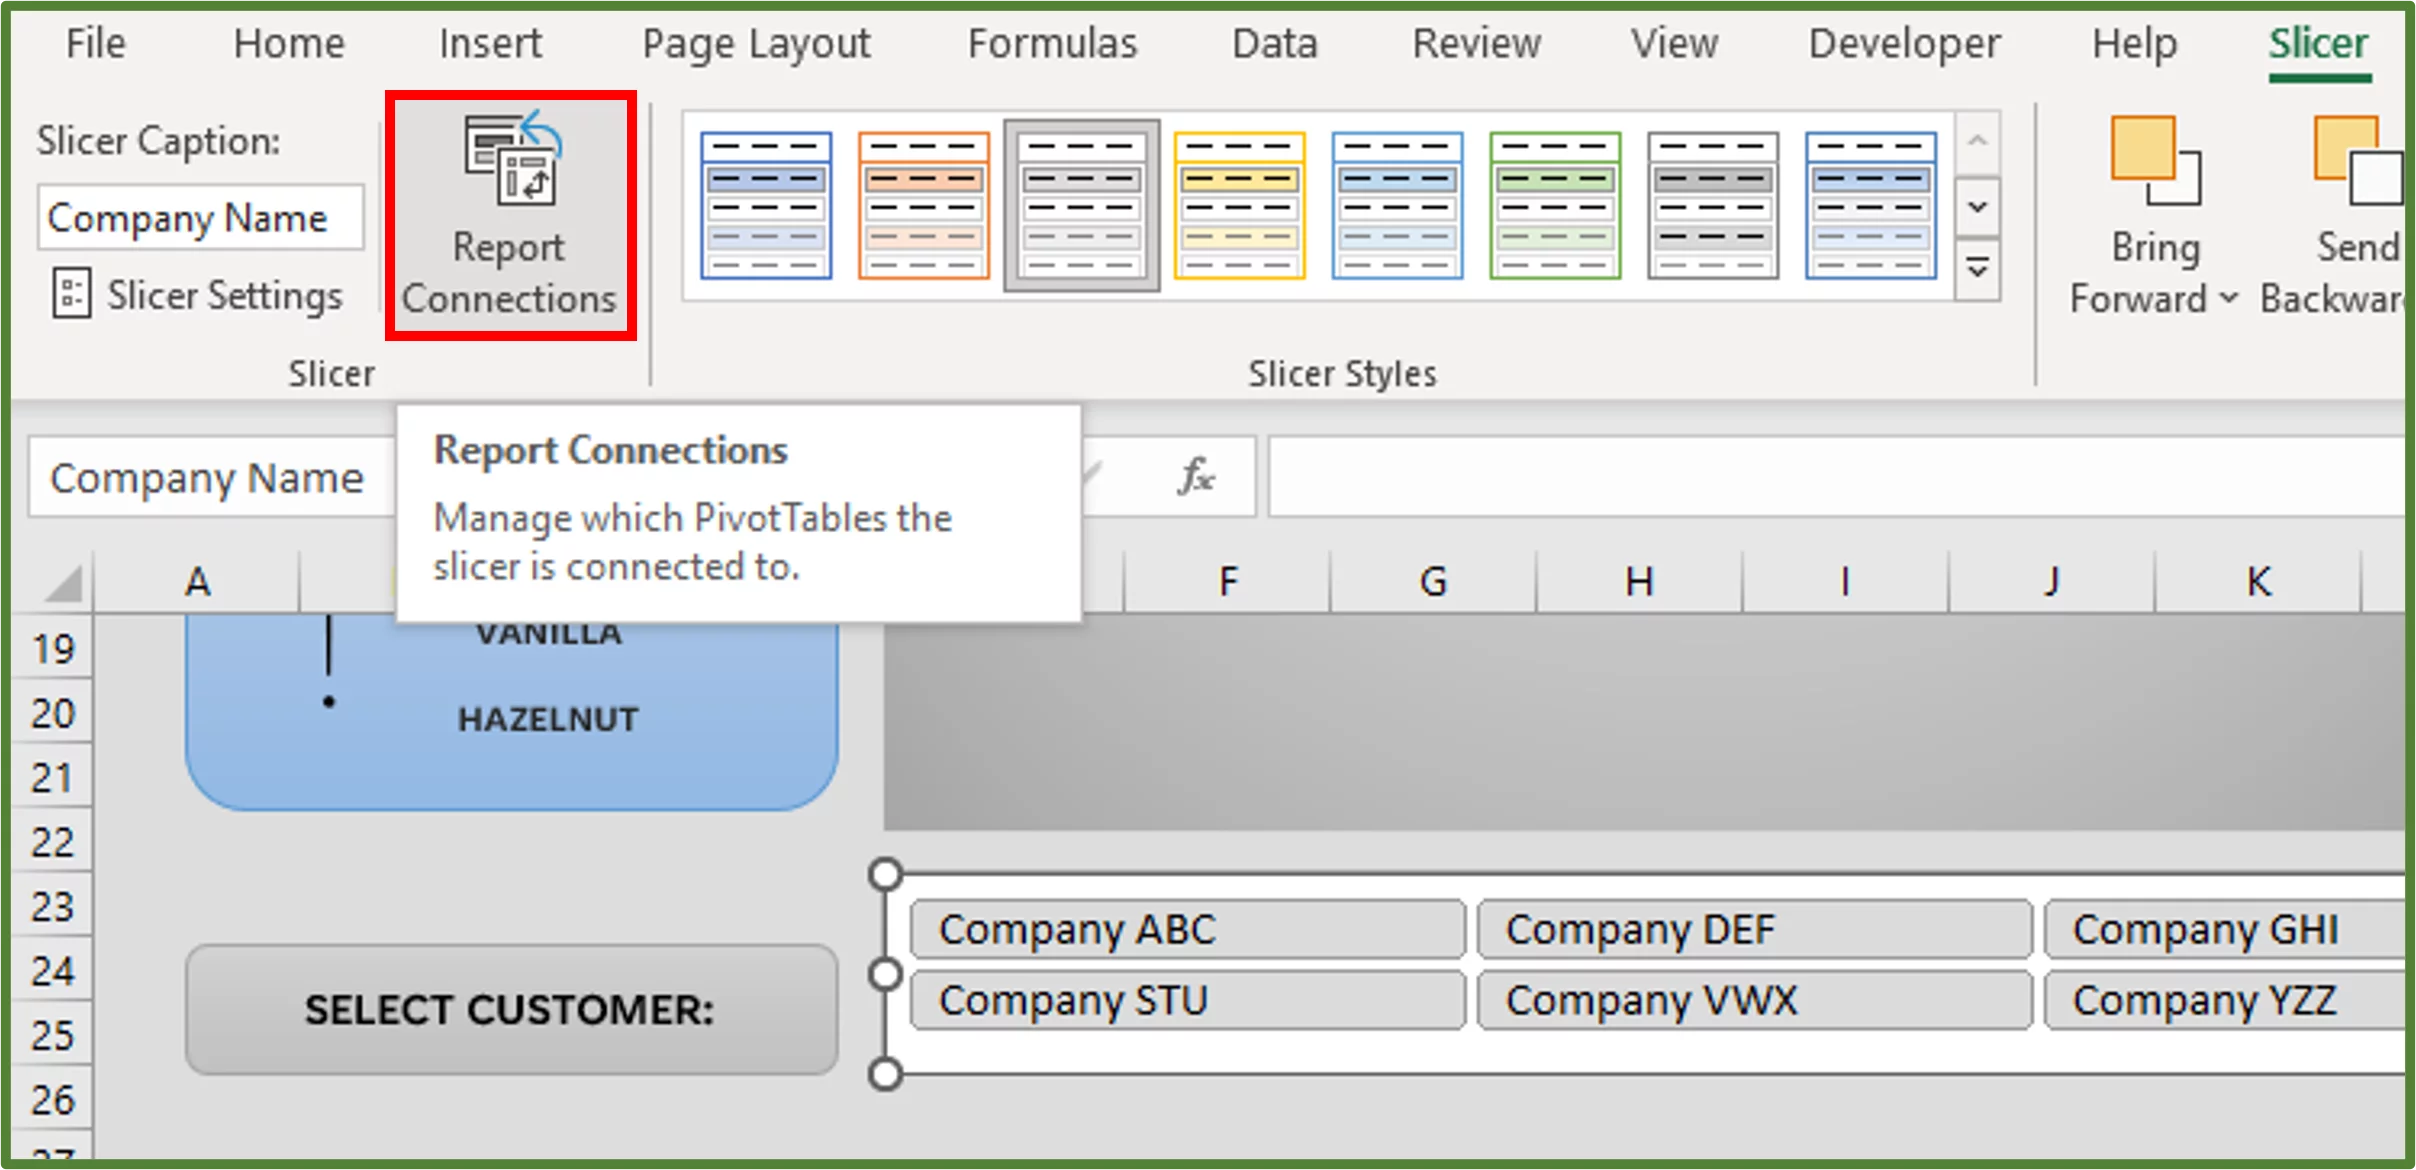The width and height of the screenshot is (2416, 1170).
Task: Toggle Company STU selection
Action: 1186,999
